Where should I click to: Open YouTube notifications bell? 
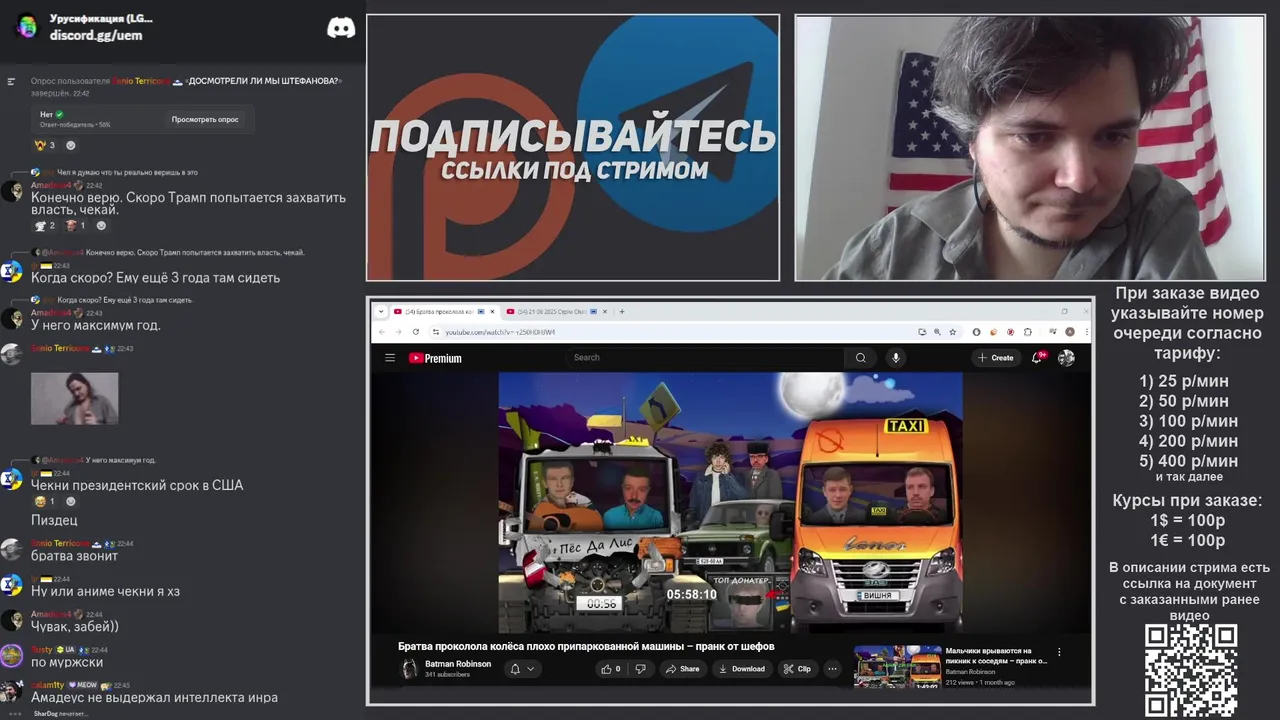(x=1037, y=358)
